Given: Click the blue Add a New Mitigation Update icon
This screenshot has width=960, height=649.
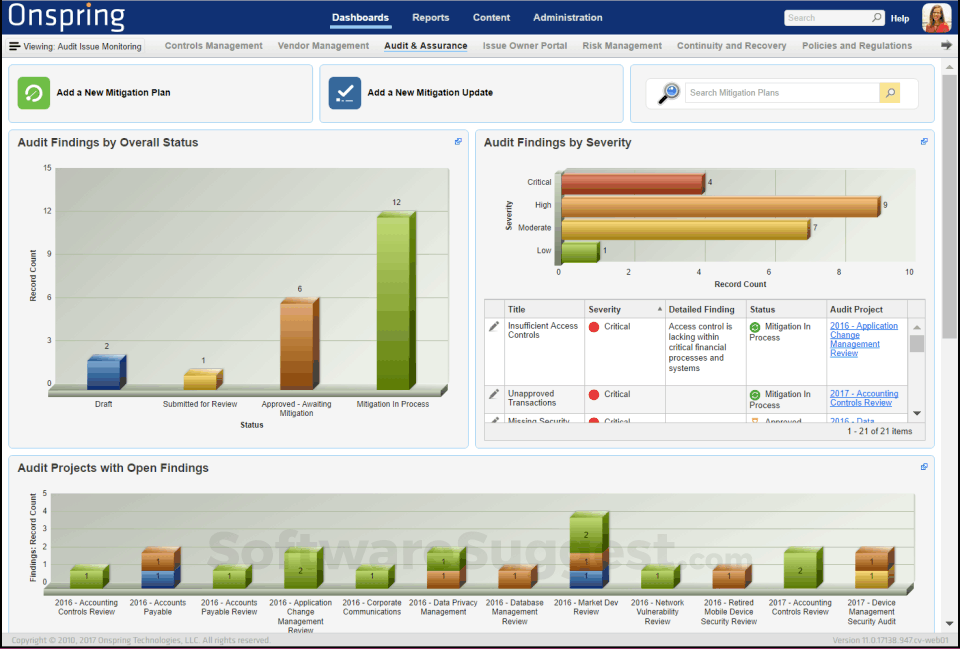Looking at the screenshot, I should 345,93.
